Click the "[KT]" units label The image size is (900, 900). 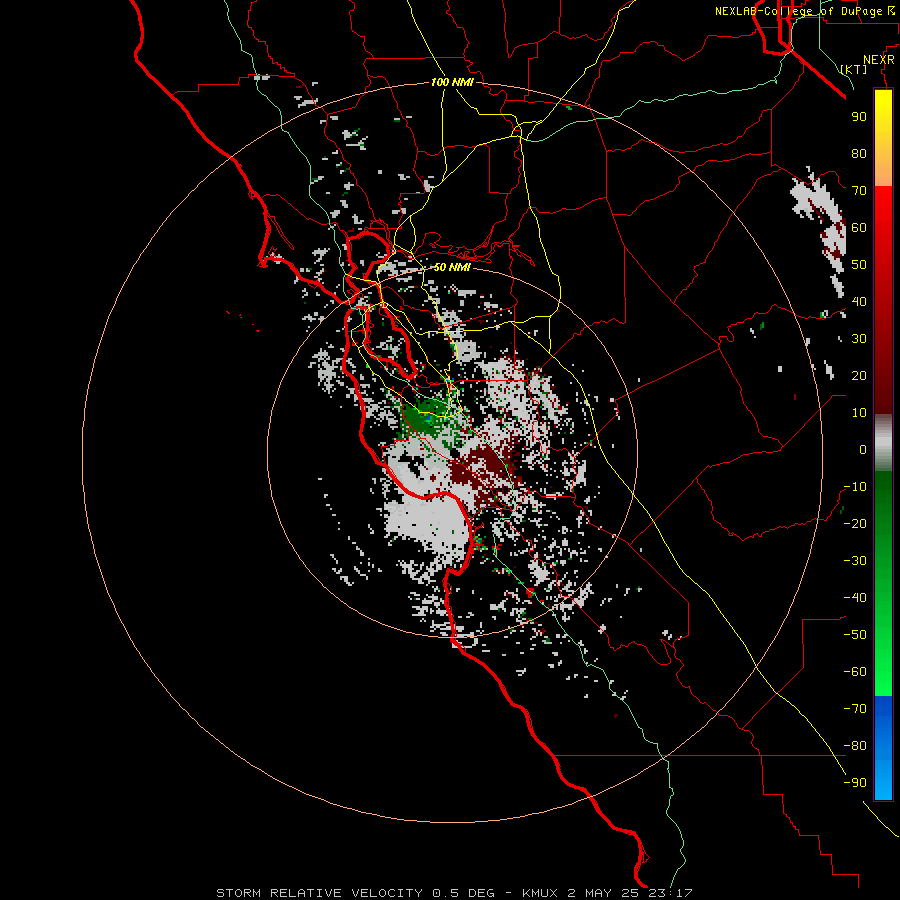[x=854, y=69]
